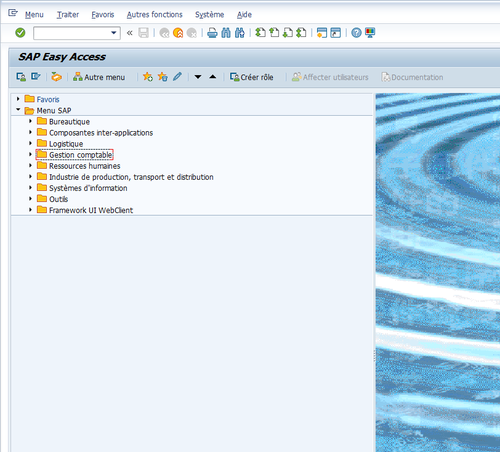Click the Find binoculars icon
Image resolution: width=500 pixels, height=452 pixels.
[x=226, y=33]
